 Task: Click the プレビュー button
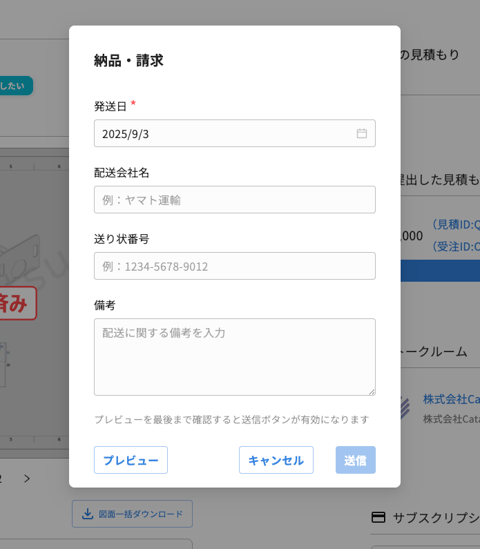tap(131, 460)
